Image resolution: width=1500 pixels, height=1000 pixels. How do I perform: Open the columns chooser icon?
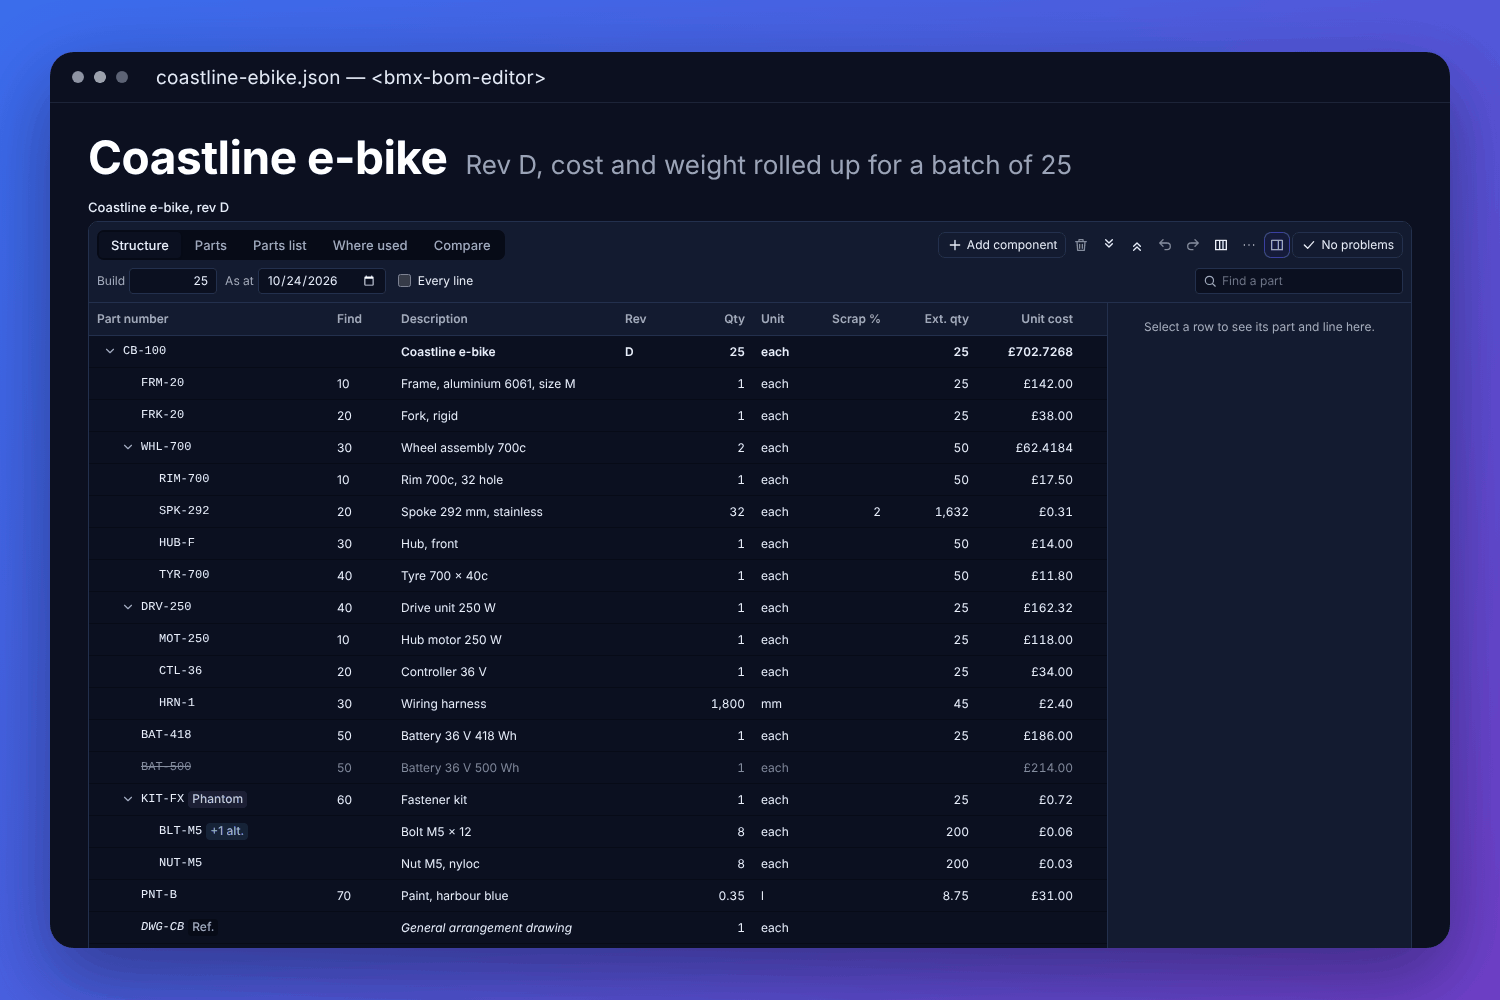pyautogui.click(x=1221, y=245)
